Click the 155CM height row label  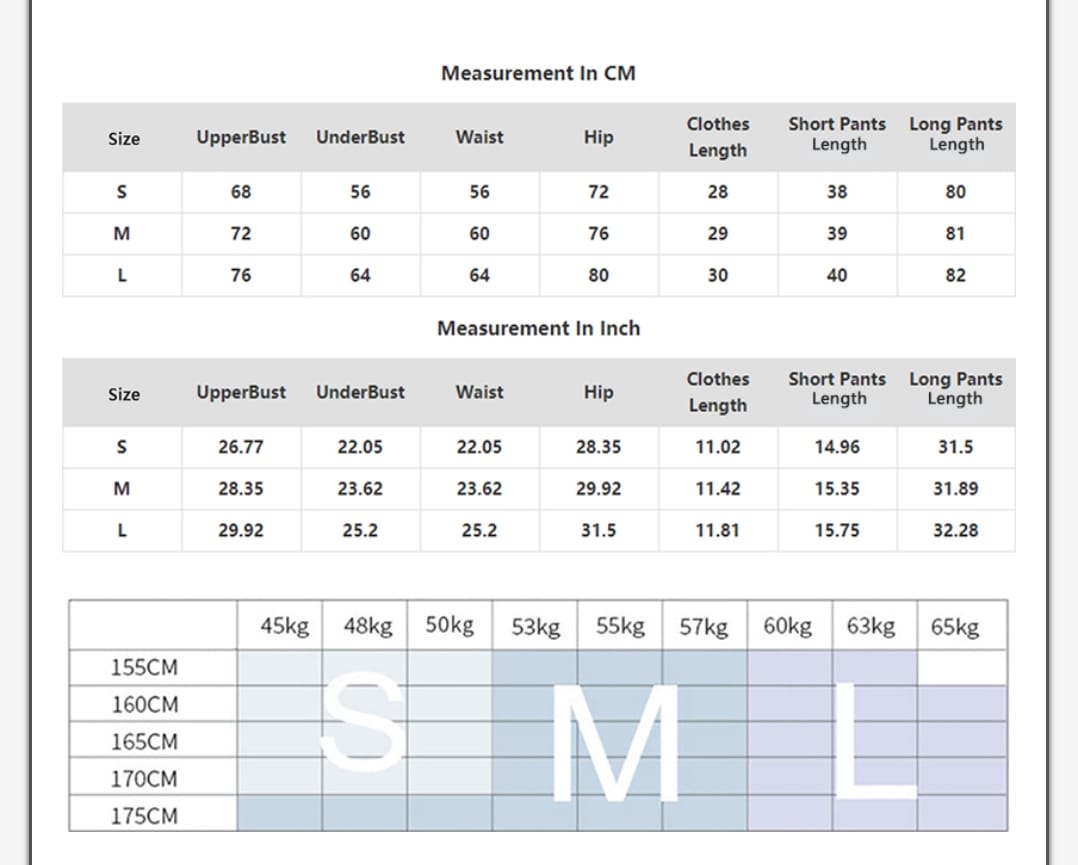(145, 667)
